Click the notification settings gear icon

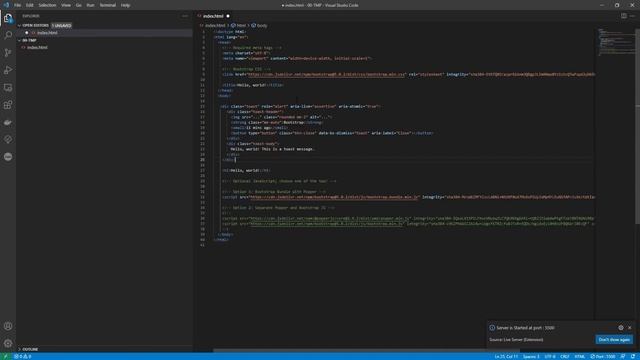tap(621, 327)
